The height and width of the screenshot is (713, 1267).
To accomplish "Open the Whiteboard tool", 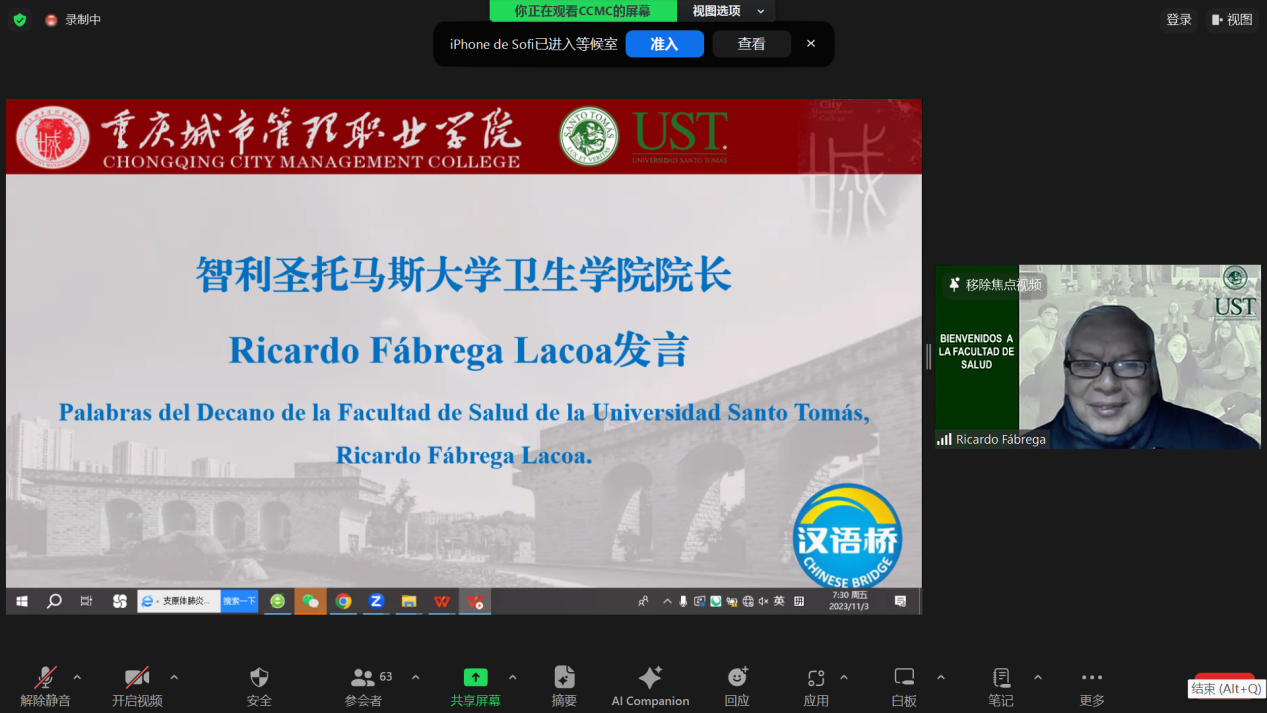I will pyautogui.click(x=904, y=678).
